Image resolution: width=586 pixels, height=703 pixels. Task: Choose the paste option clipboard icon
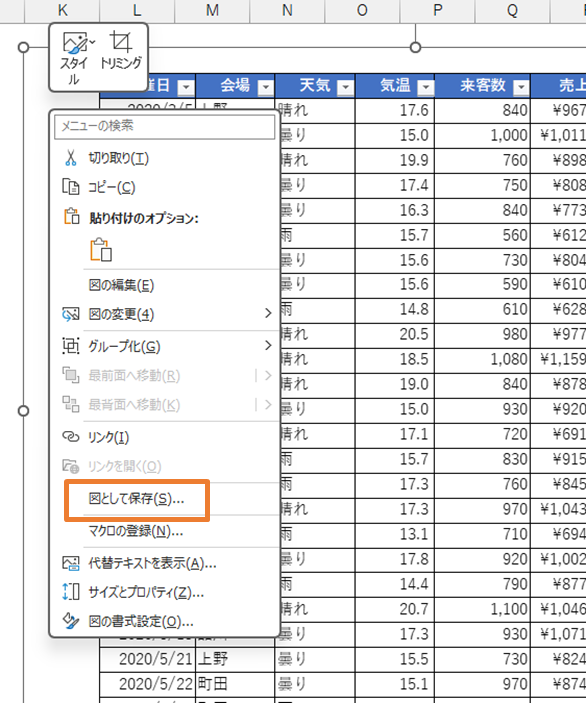pyautogui.click(x=101, y=250)
